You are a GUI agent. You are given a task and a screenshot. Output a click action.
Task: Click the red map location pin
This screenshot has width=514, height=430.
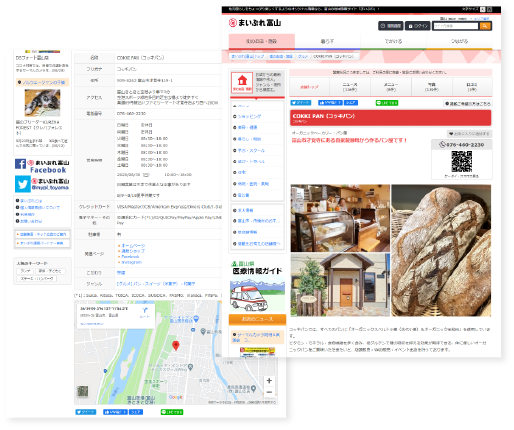coord(176,346)
